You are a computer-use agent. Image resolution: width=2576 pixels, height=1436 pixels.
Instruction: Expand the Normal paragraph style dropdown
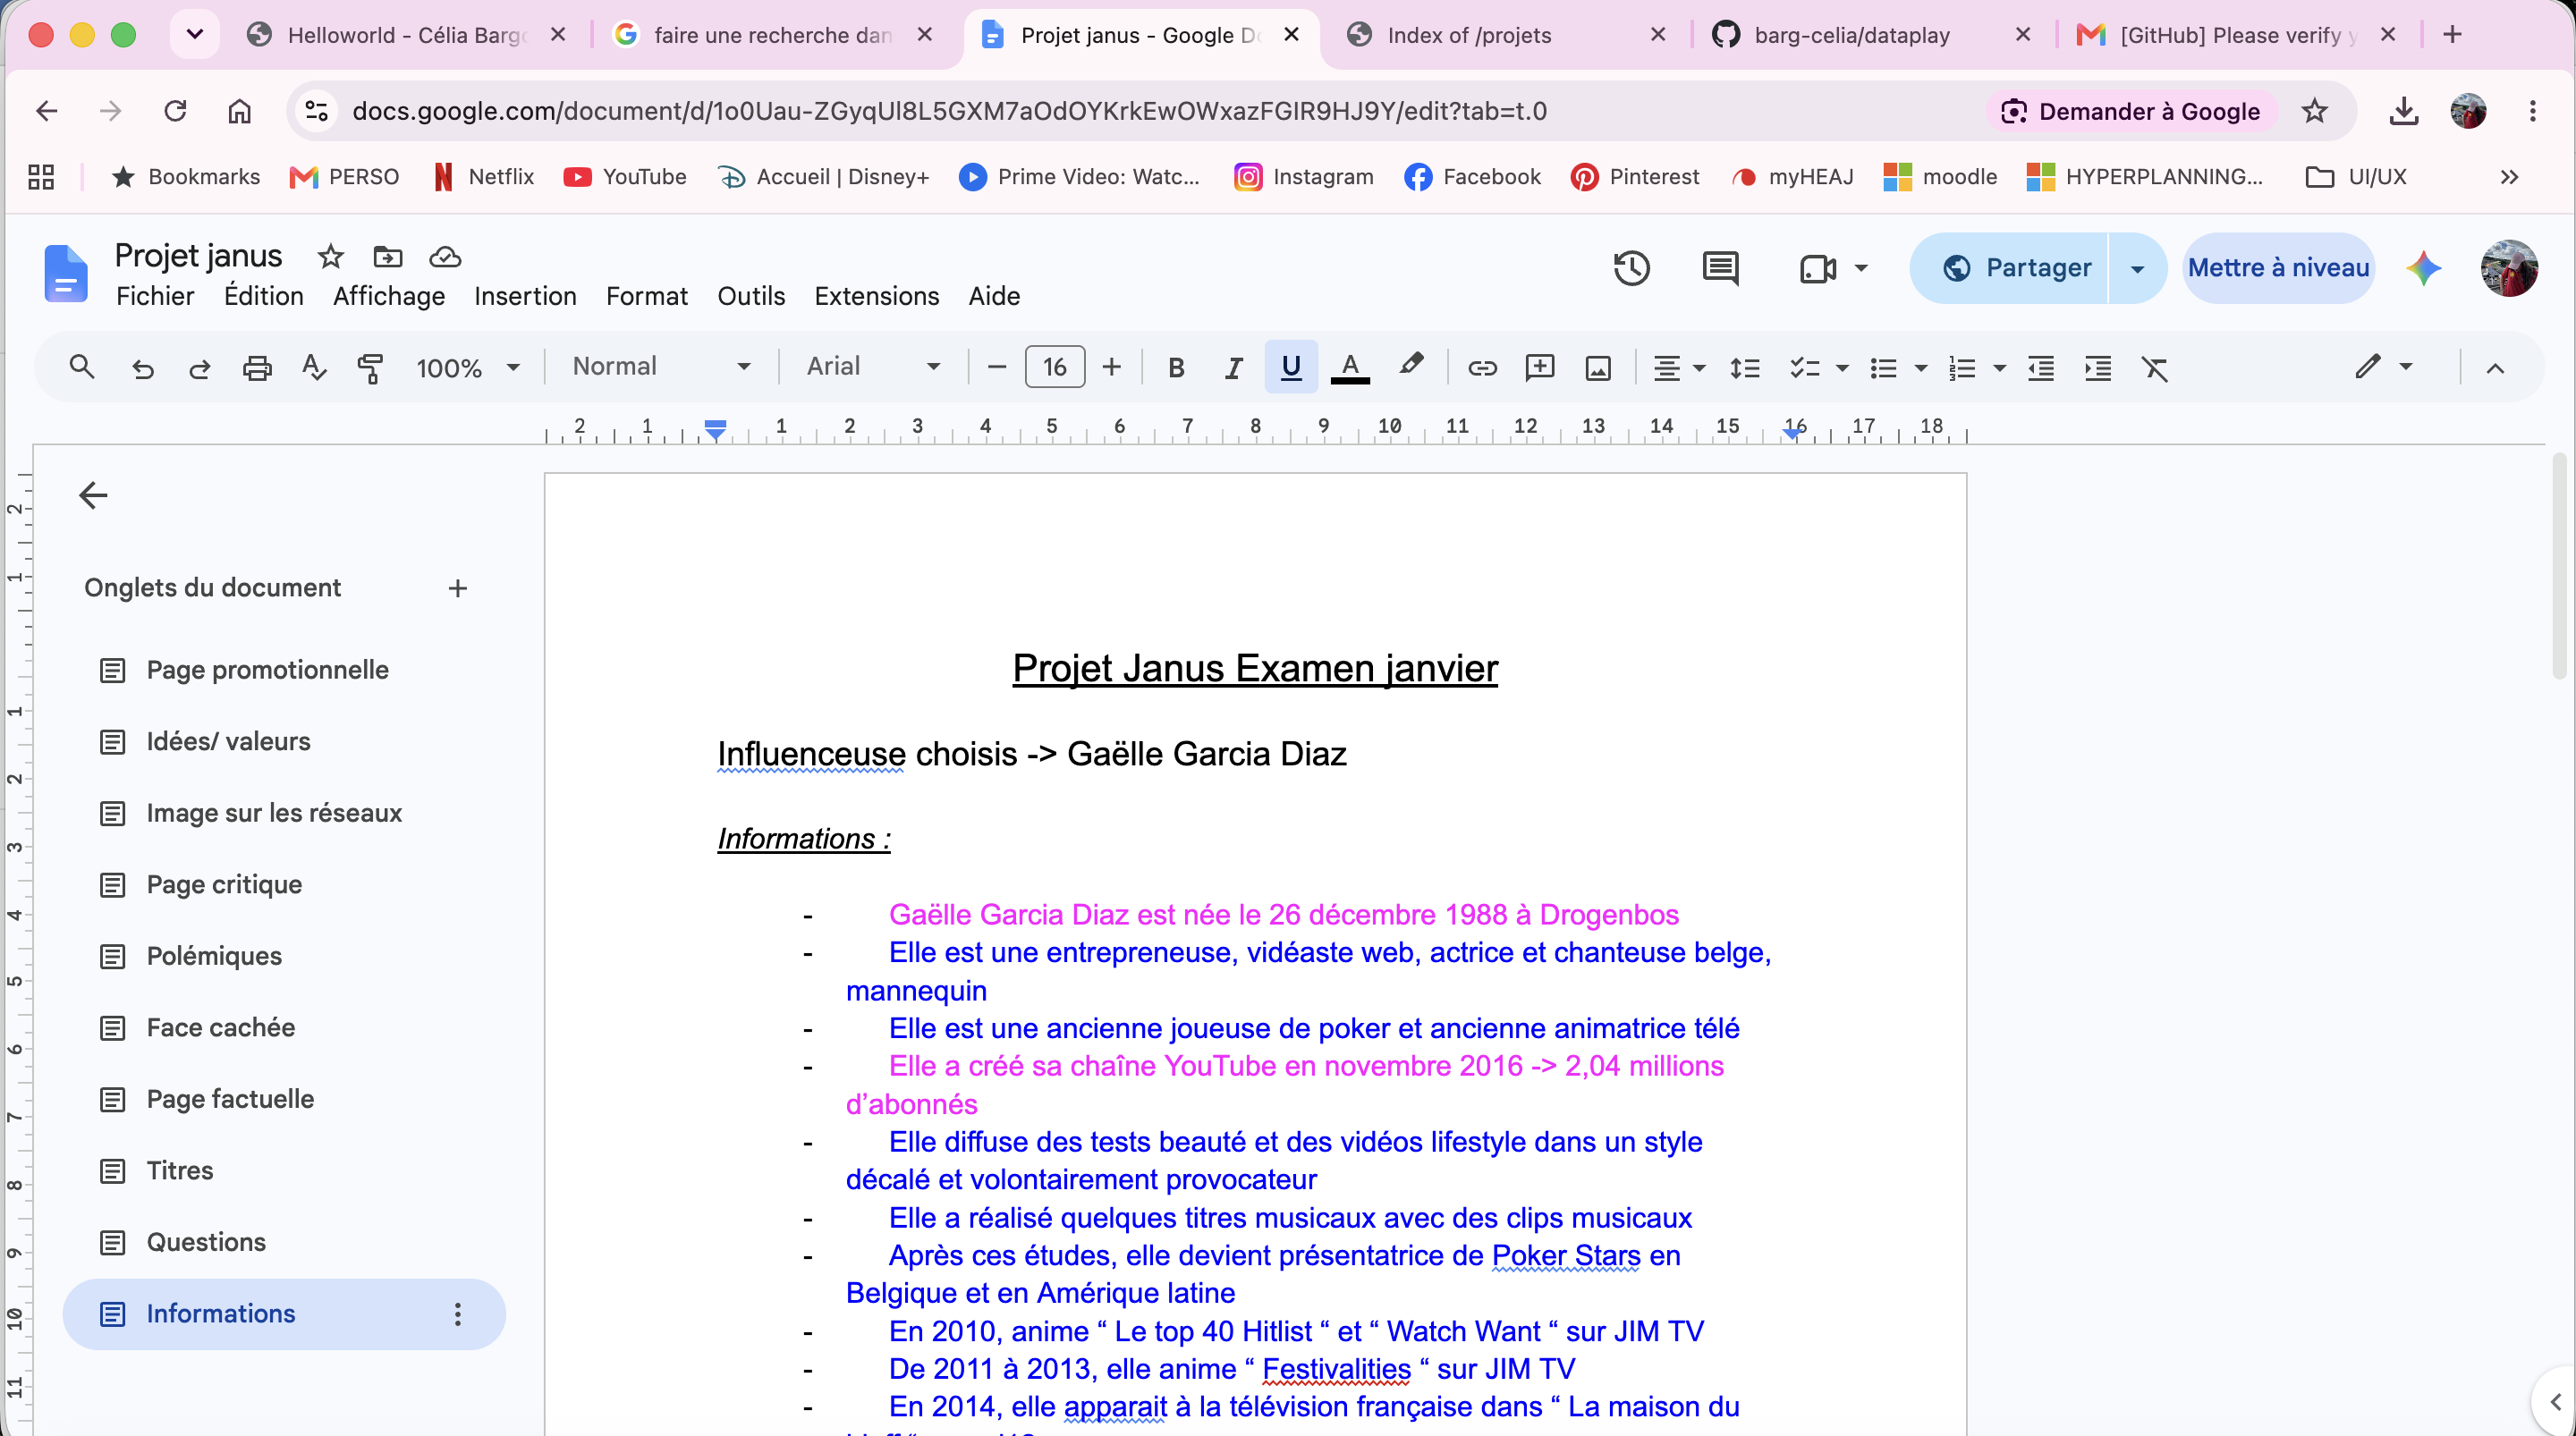coord(661,367)
